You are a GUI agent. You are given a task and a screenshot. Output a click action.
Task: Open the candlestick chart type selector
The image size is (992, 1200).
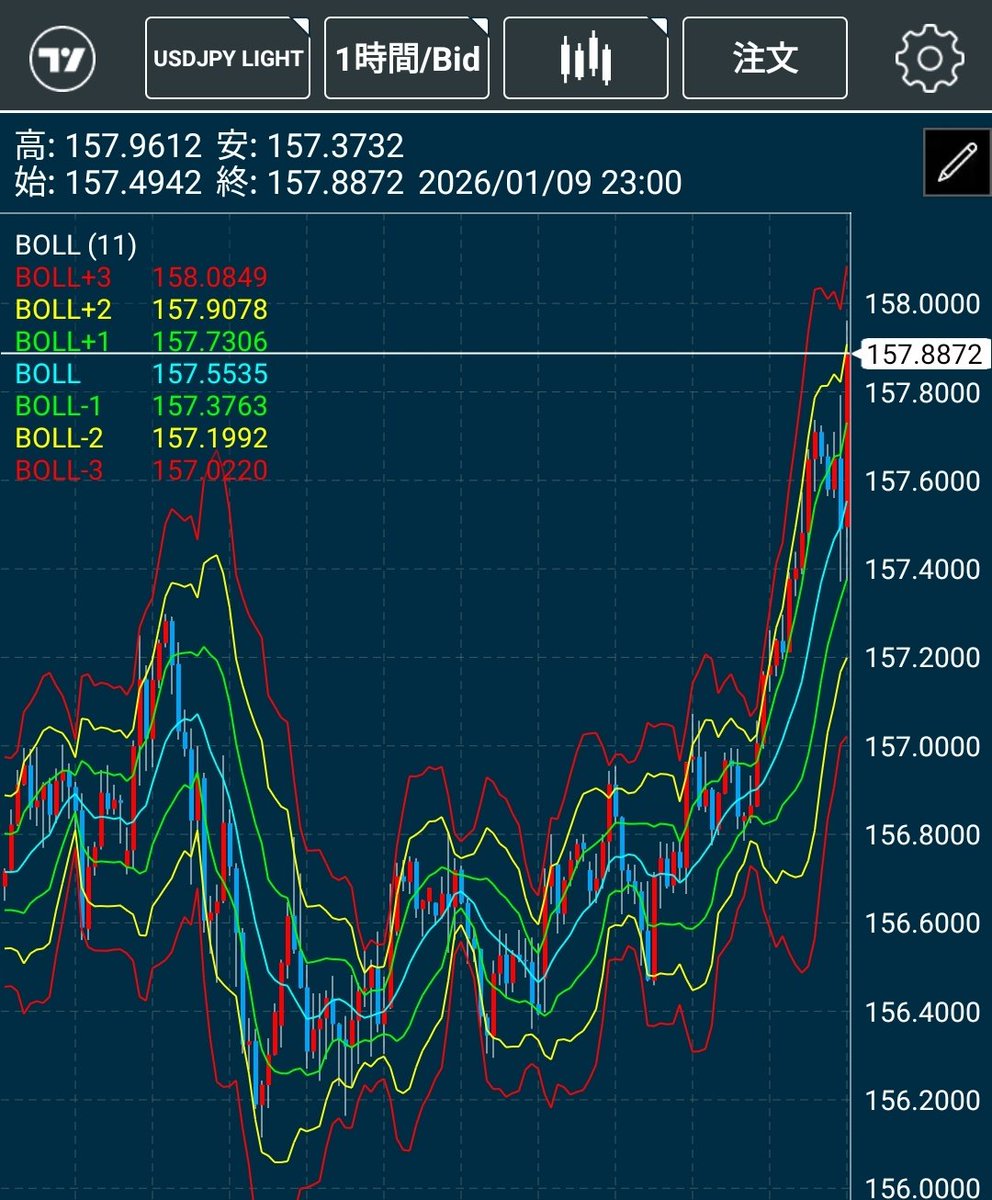[x=586, y=58]
